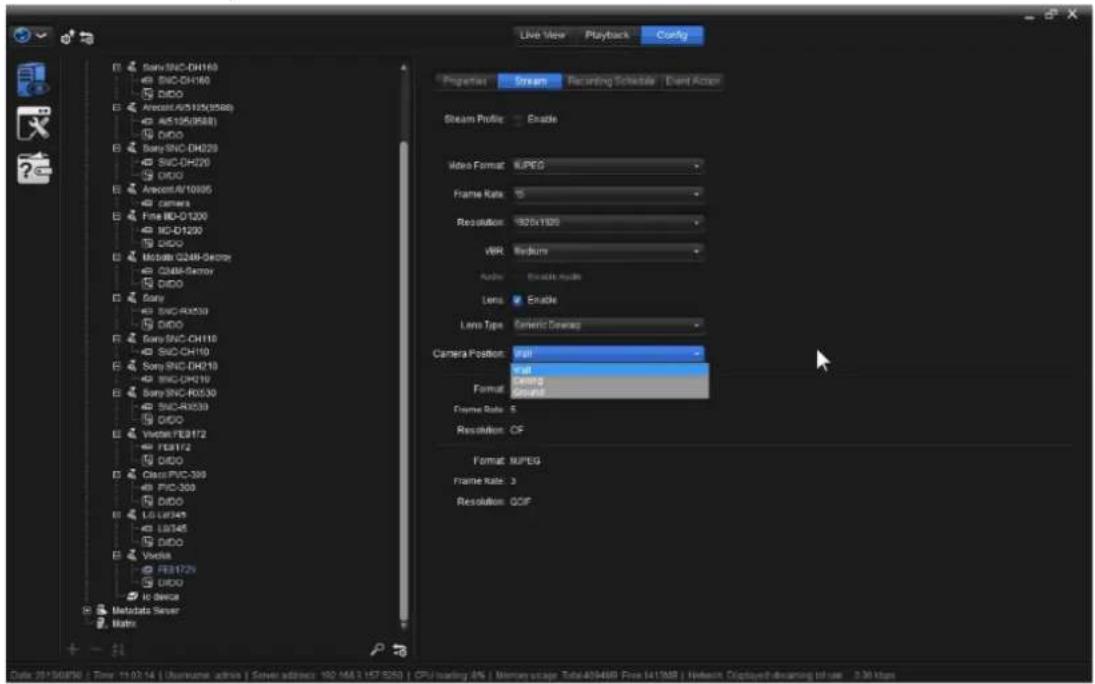Screen dimensions: 1095x684
Task: Open the question mark sidebar icon
Action: click(33, 168)
